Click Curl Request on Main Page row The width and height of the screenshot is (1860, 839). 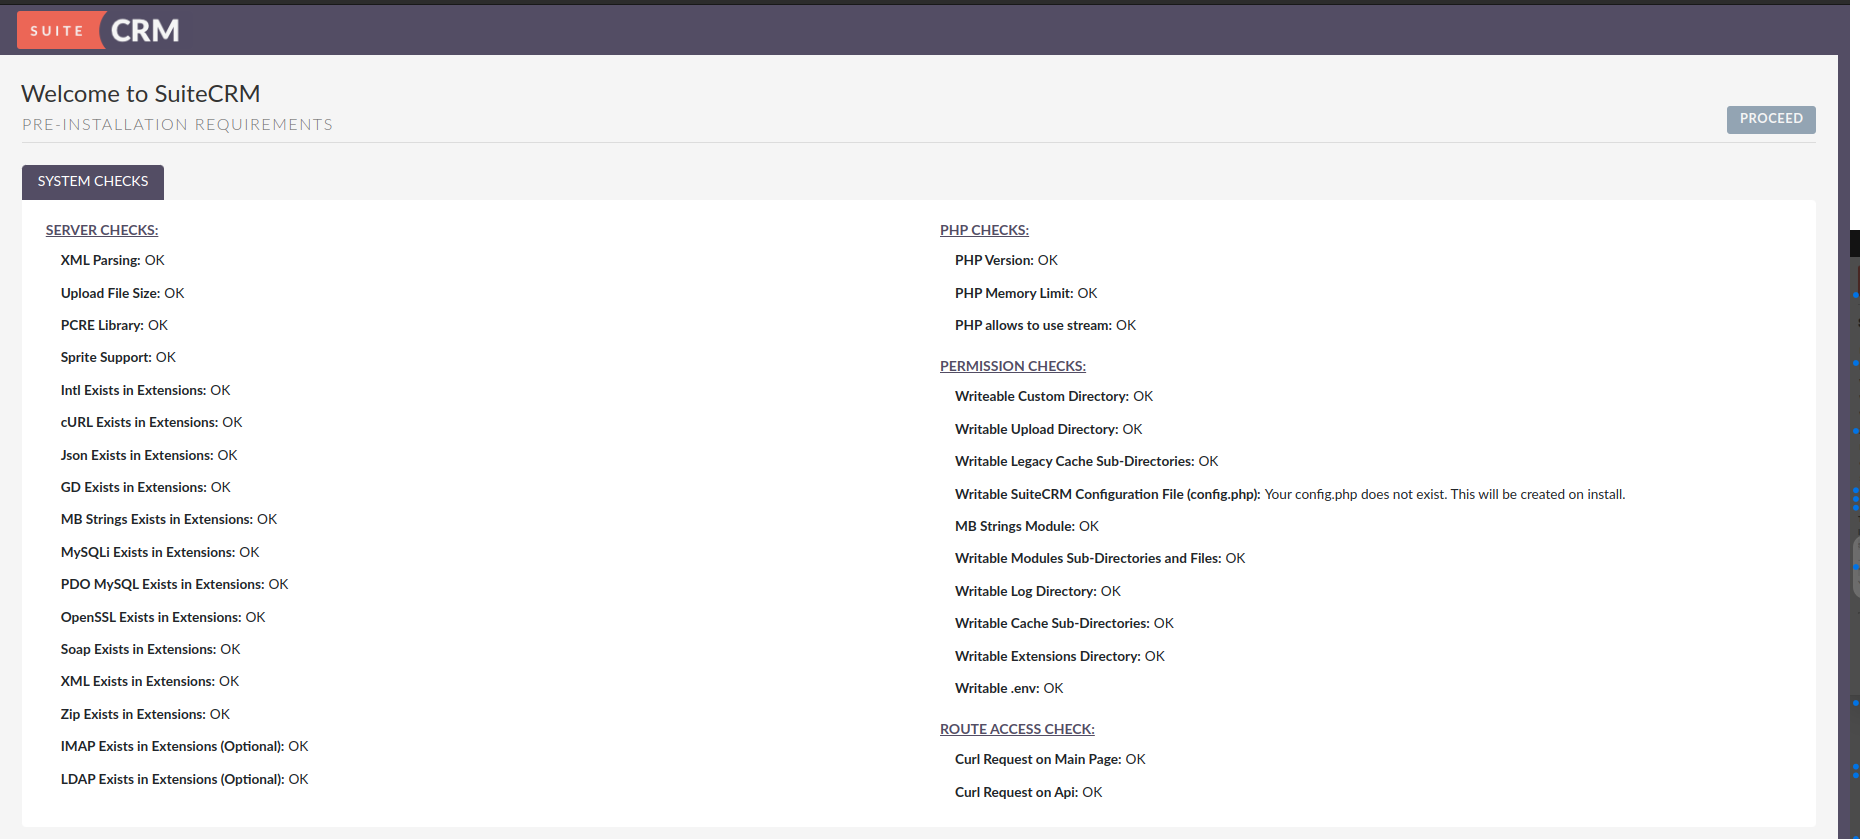click(1050, 759)
